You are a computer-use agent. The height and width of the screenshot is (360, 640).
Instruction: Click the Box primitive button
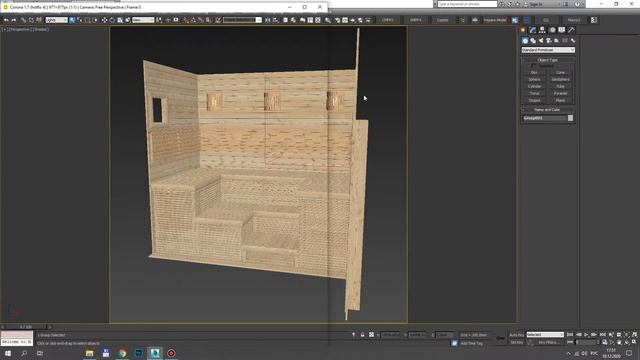[x=534, y=72]
